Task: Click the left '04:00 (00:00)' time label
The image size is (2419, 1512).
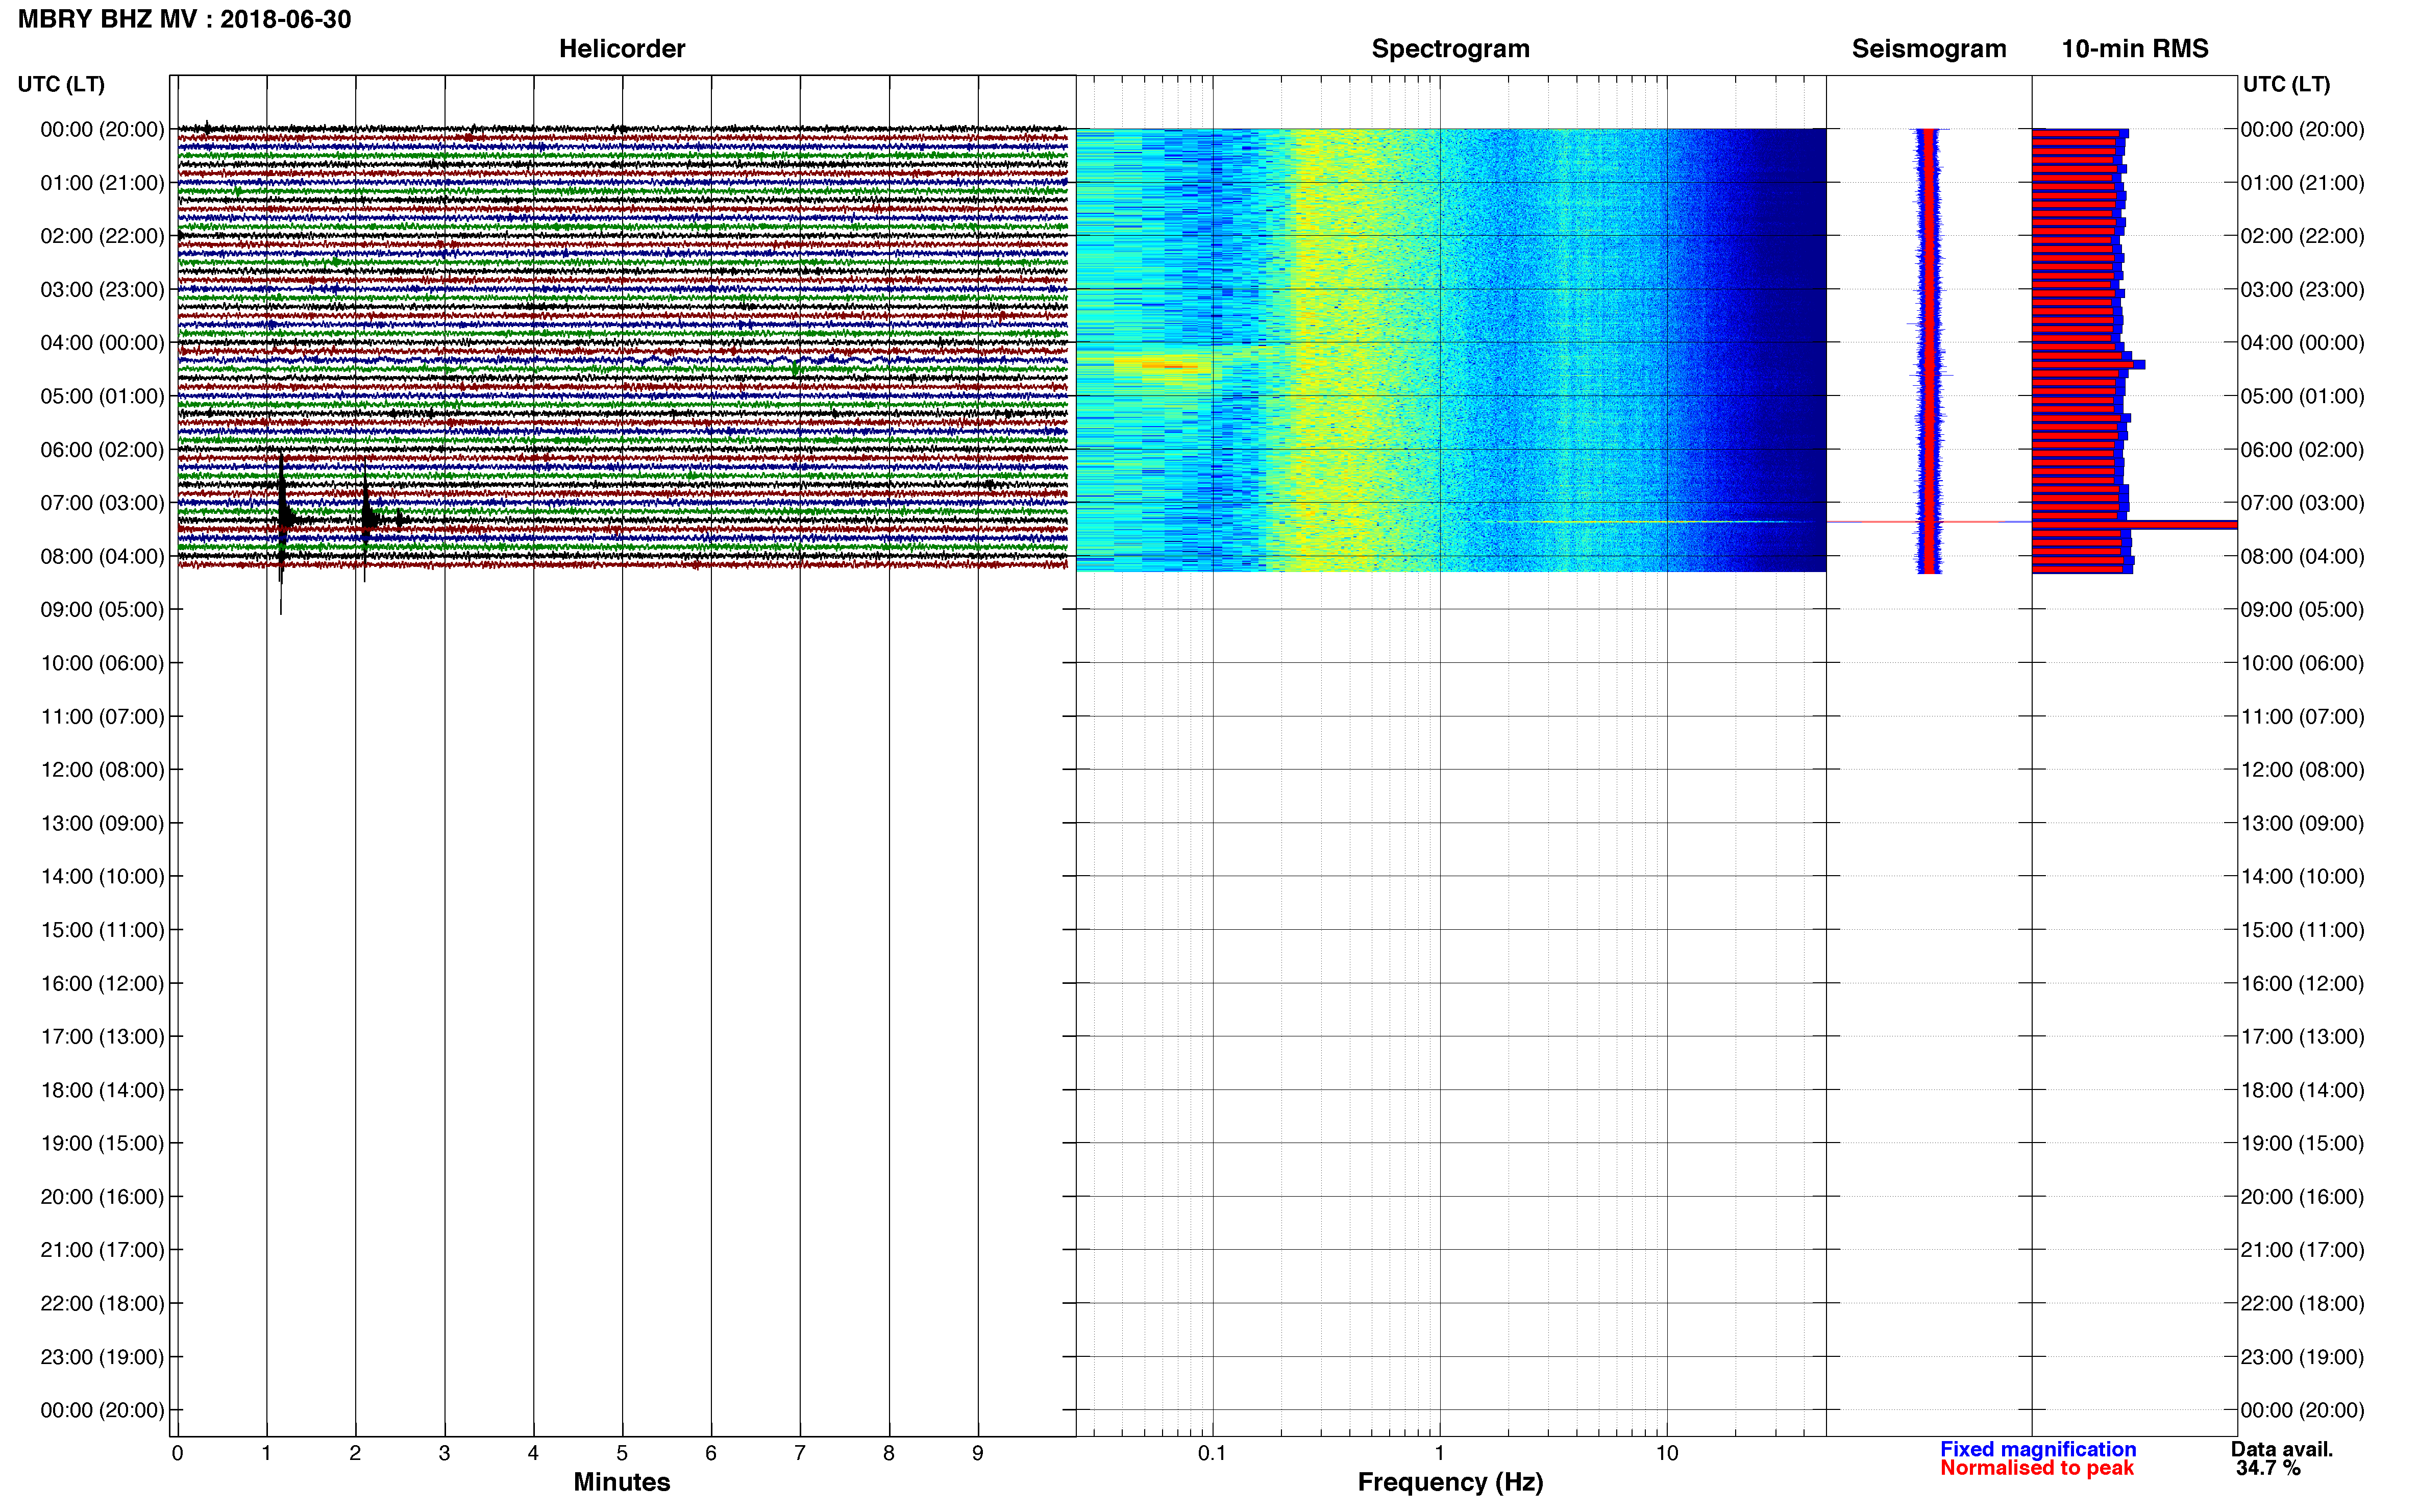Action: [102, 342]
